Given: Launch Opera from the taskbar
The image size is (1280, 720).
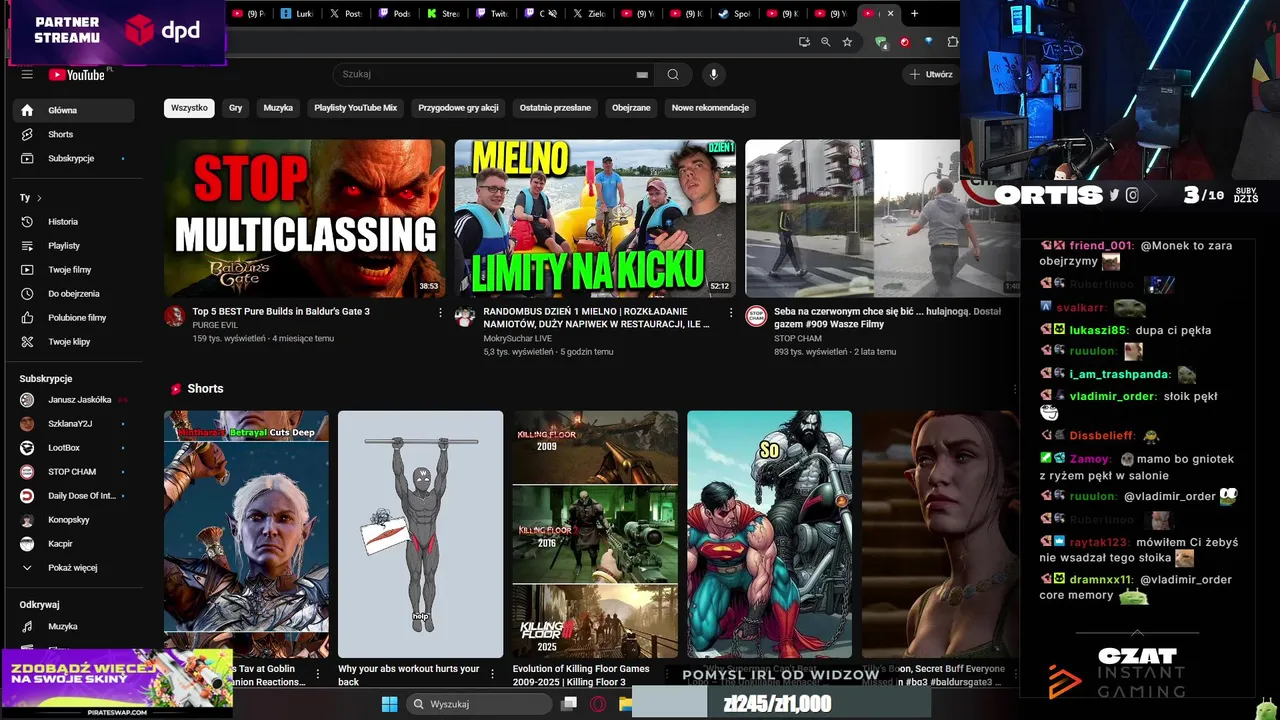Looking at the screenshot, I should 598,704.
